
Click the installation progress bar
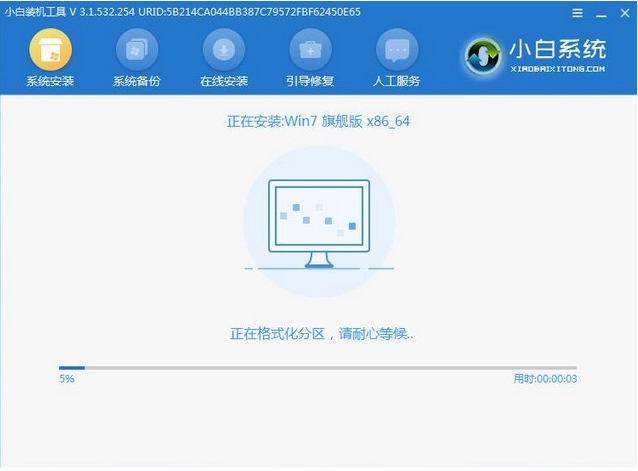[x=318, y=368]
